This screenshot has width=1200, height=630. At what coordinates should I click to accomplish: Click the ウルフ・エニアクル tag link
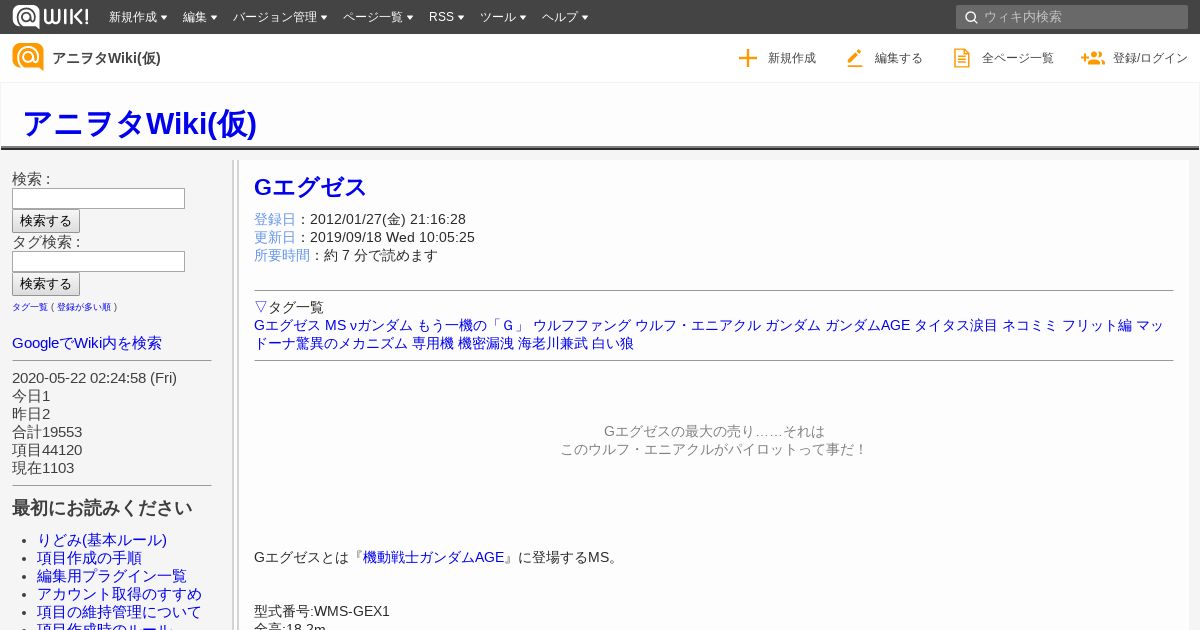pos(698,325)
